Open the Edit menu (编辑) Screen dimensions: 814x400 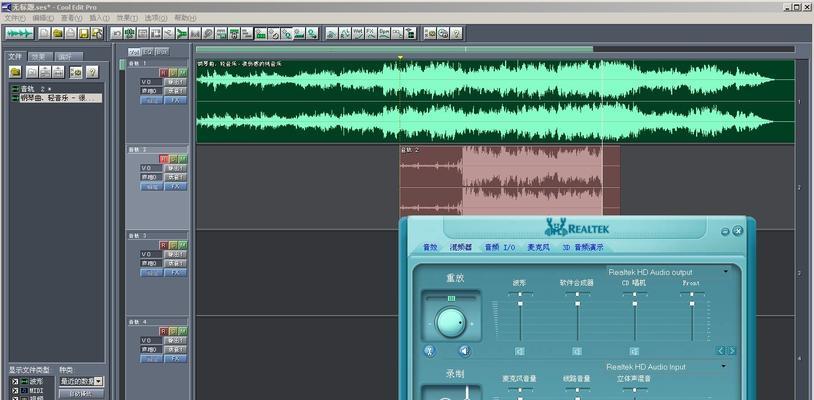click(43, 18)
